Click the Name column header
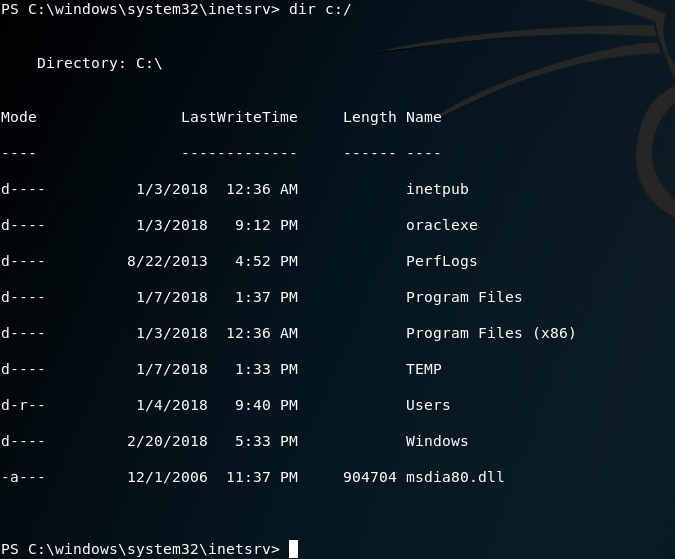Image resolution: width=675 pixels, height=559 pixels. tap(423, 117)
